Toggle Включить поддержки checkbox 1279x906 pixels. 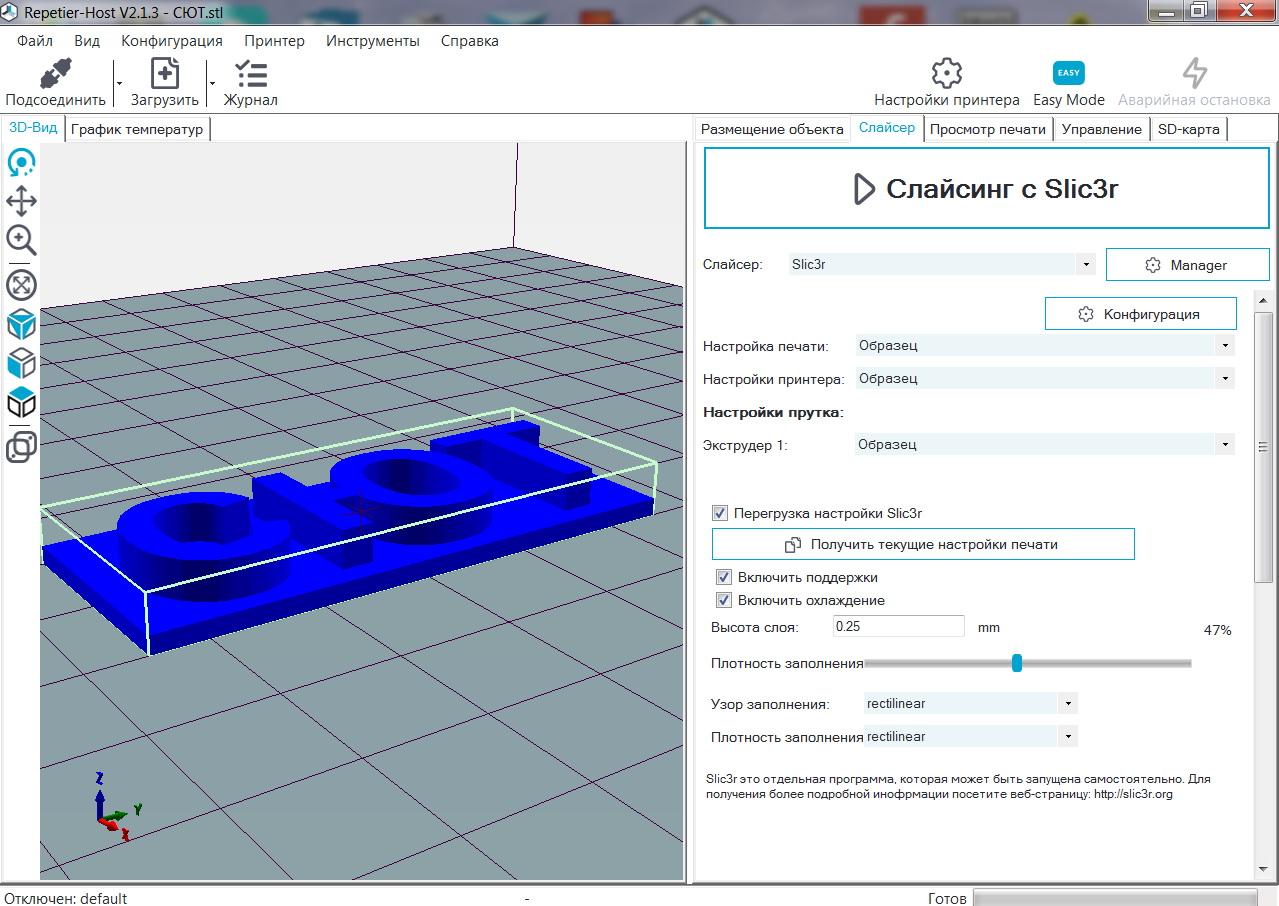(724, 577)
